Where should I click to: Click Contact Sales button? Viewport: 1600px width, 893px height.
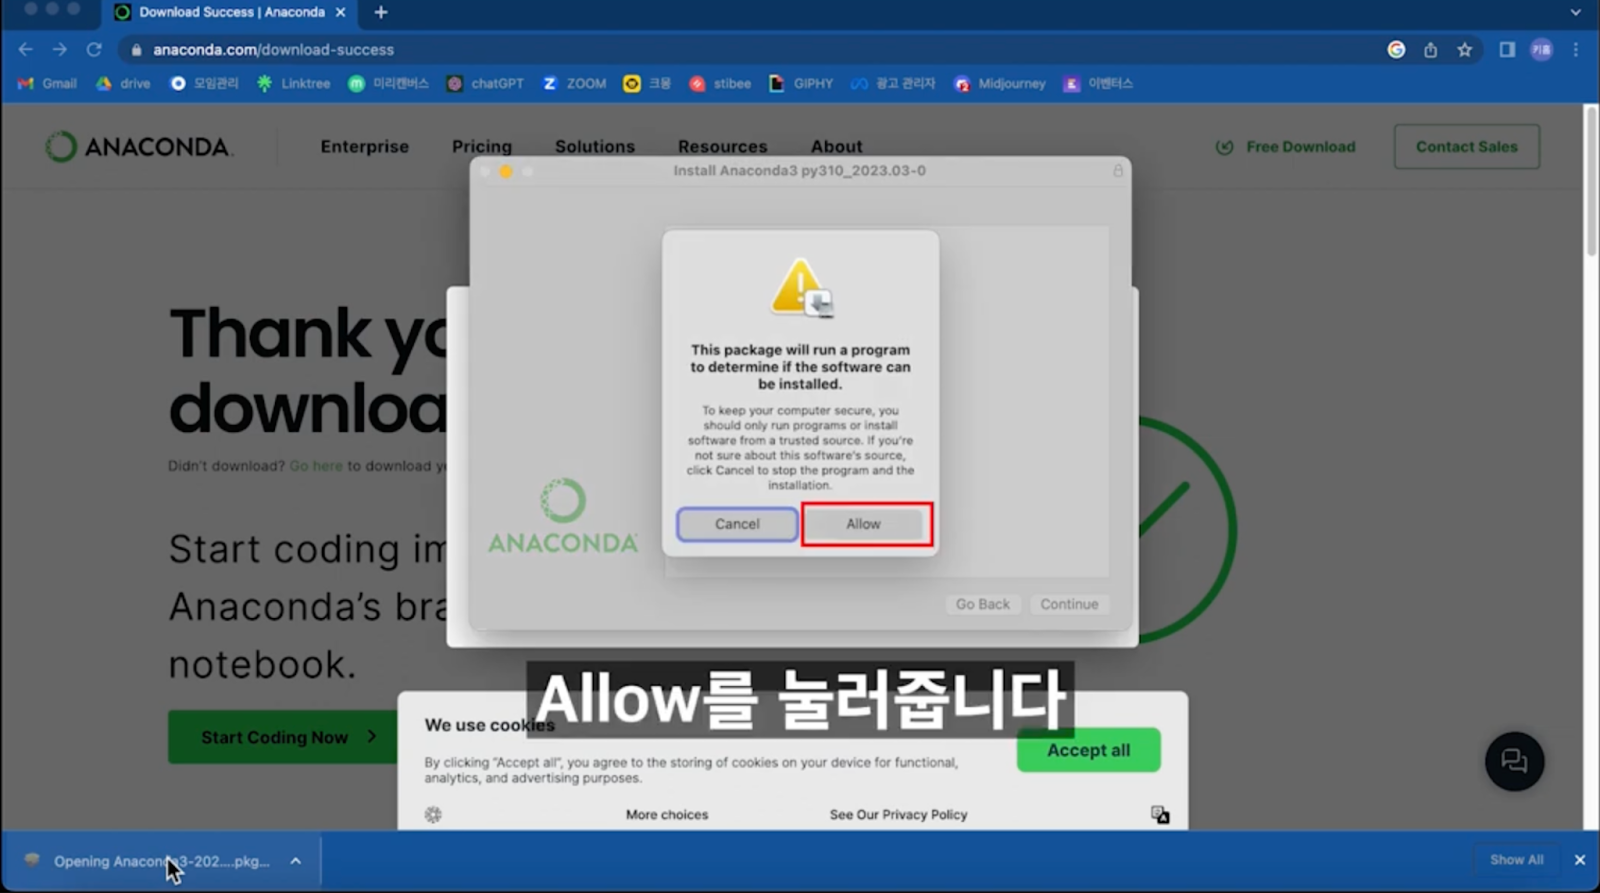[1466, 147]
